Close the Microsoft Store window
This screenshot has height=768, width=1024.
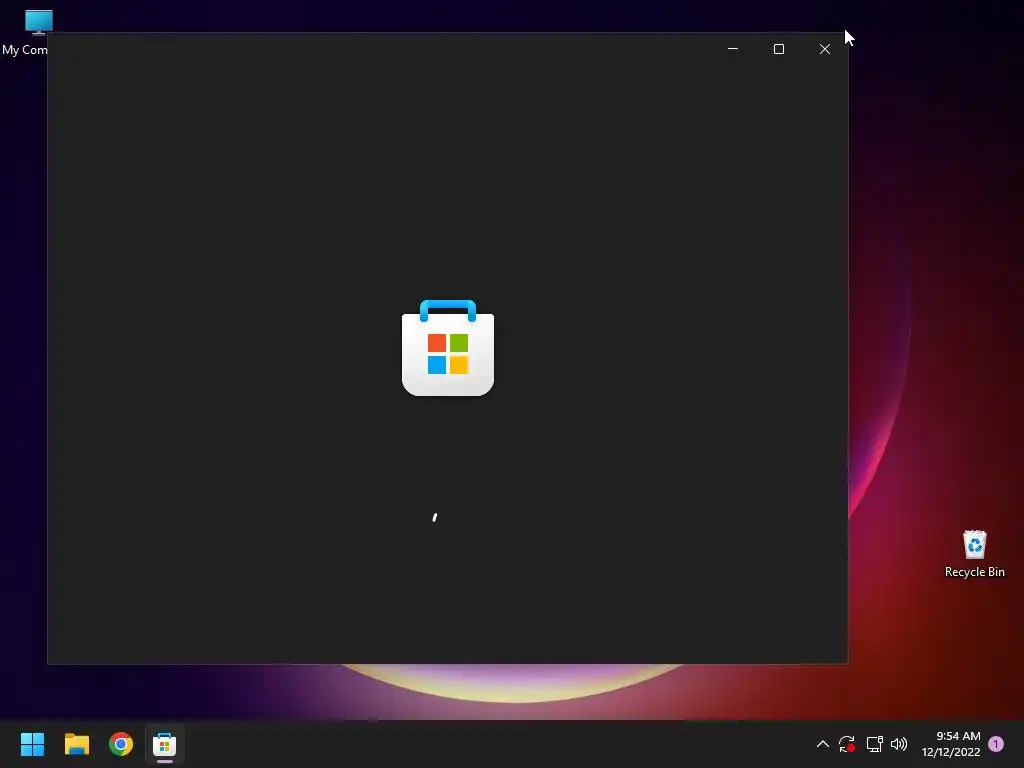point(825,49)
